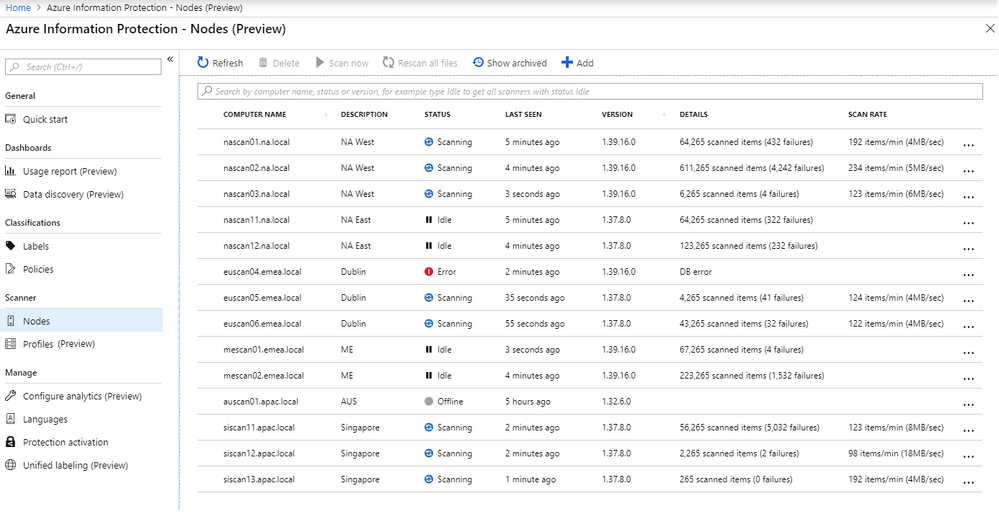Sort by Computer Name column

click(x=254, y=115)
